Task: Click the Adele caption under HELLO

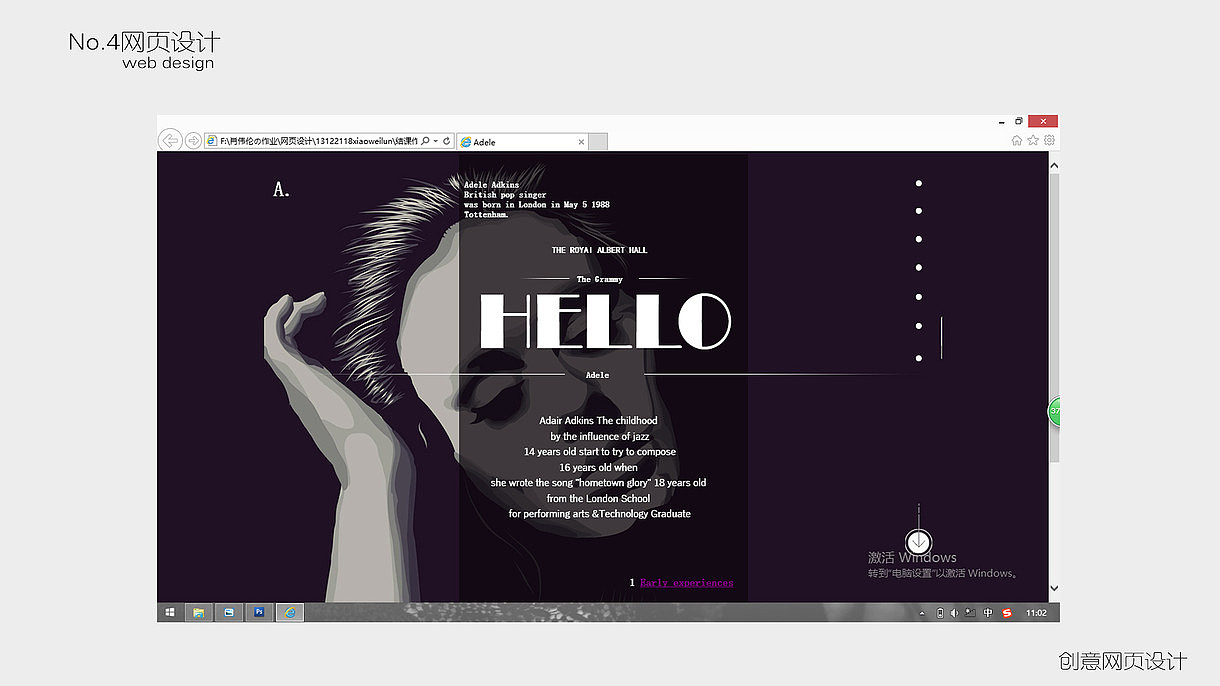Action: coord(597,375)
